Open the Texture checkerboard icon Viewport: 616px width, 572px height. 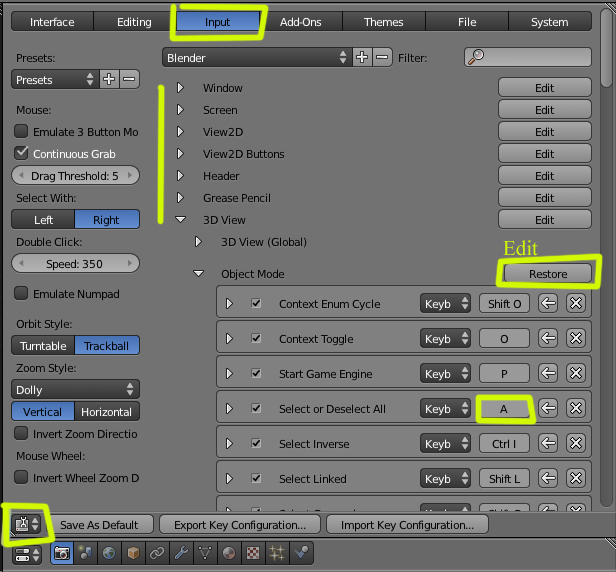(x=253, y=554)
